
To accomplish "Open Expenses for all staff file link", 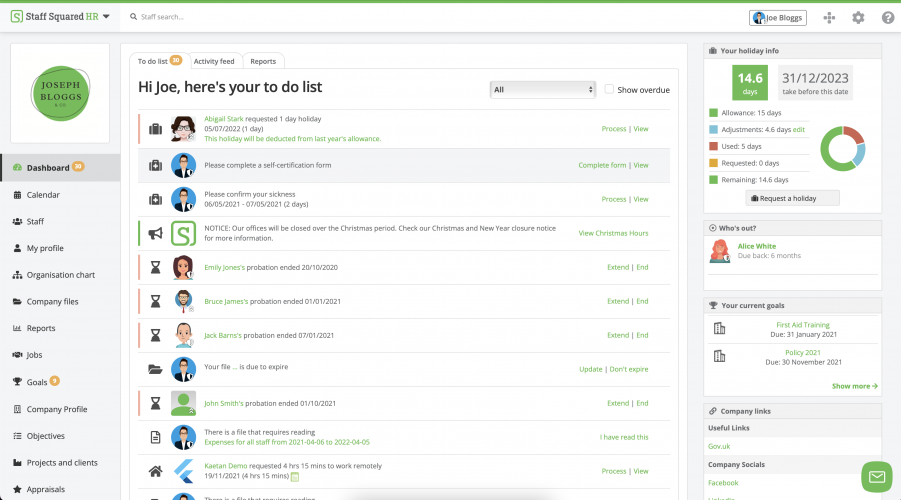I will coord(287,442).
